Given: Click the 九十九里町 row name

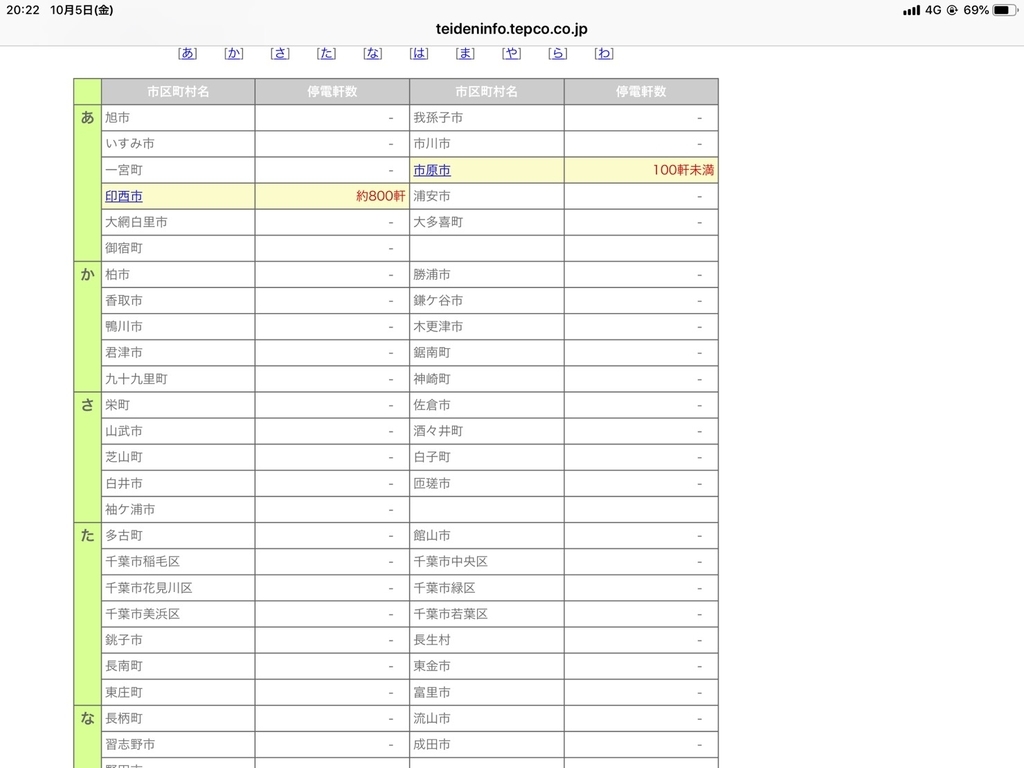Looking at the screenshot, I should point(136,379).
